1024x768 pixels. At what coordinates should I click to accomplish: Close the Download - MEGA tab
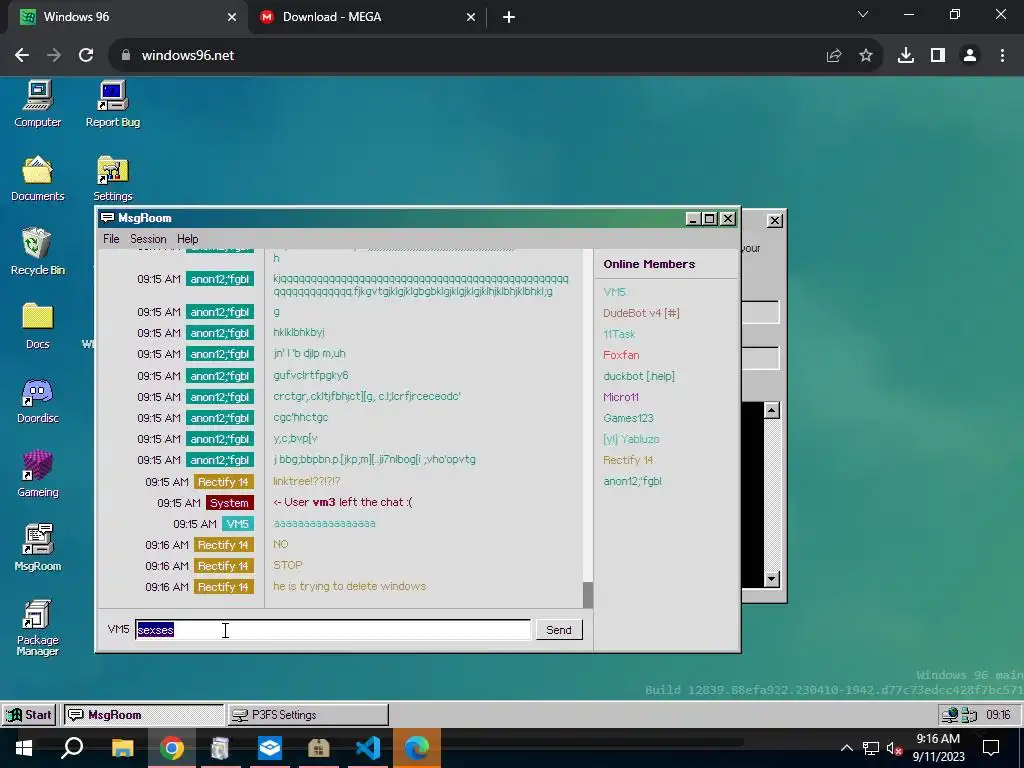[471, 17]
